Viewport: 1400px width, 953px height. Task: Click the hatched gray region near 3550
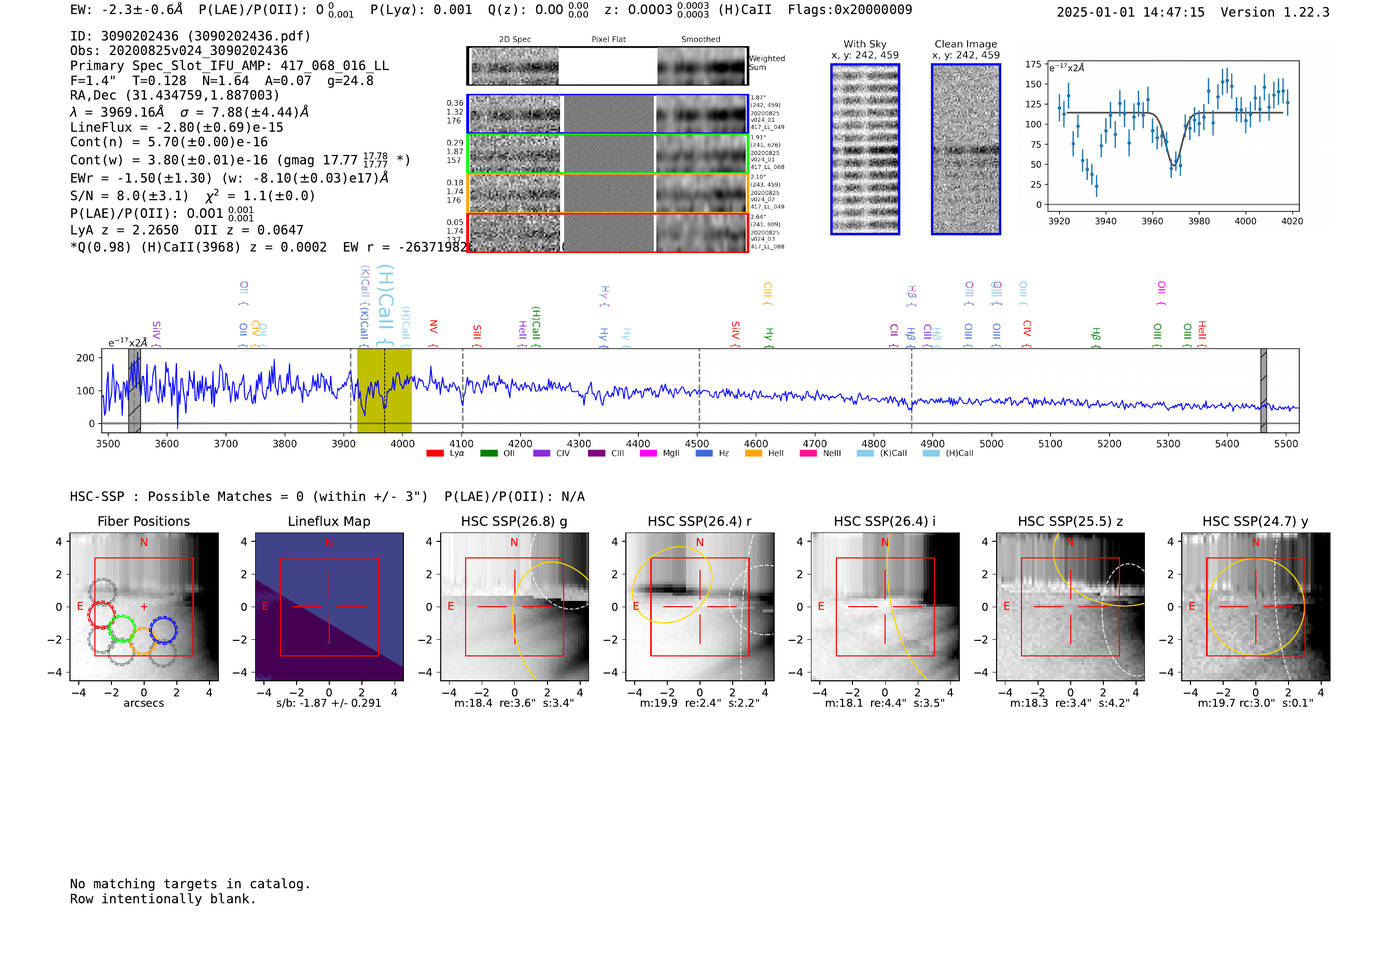[x=134, y=390]
